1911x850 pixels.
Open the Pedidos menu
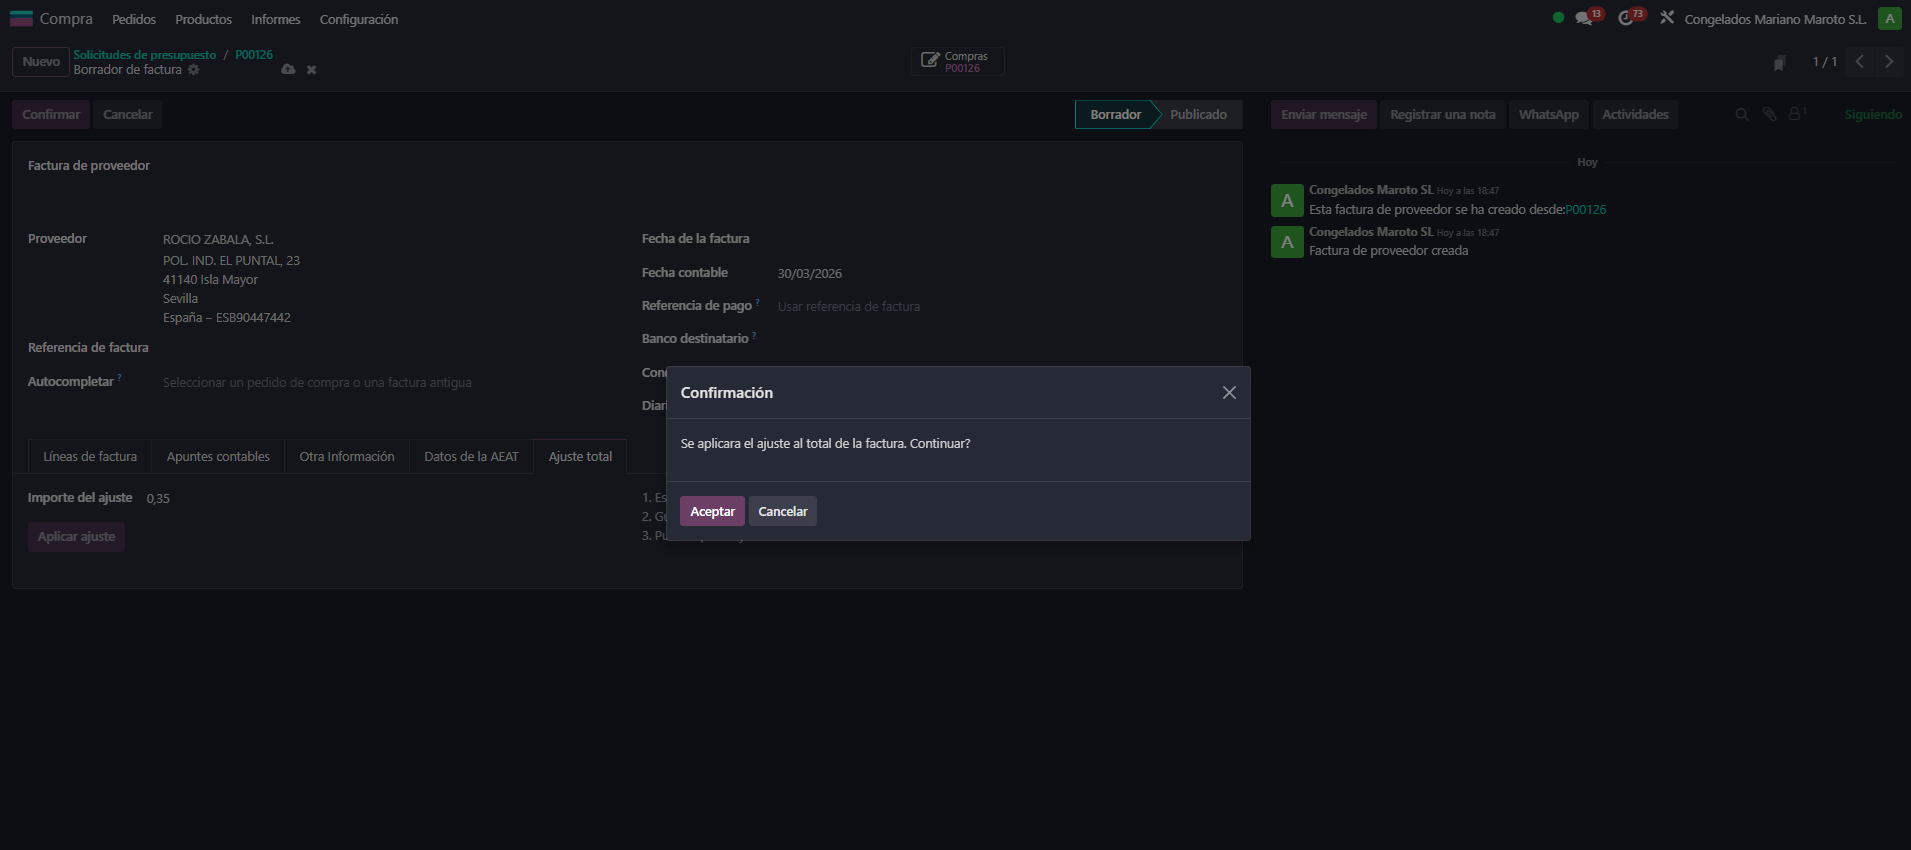[134, 19]
